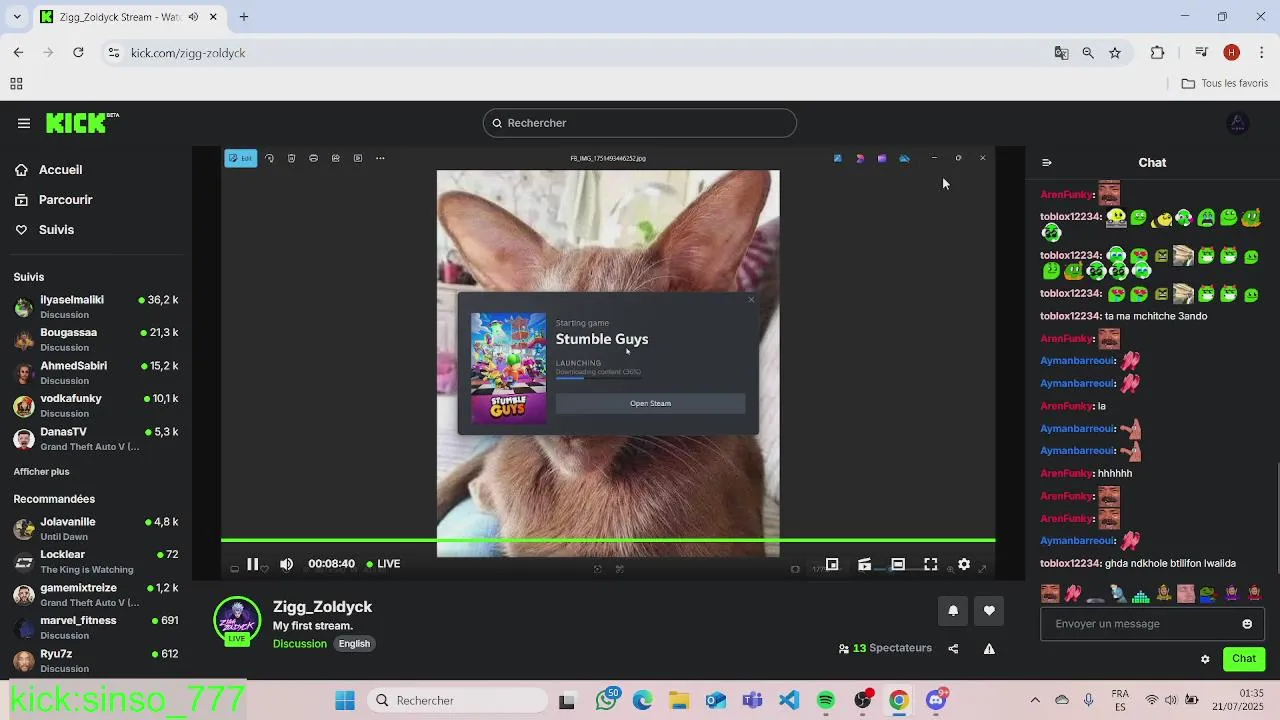Follow the channel with heart button

tap(989, 611)
